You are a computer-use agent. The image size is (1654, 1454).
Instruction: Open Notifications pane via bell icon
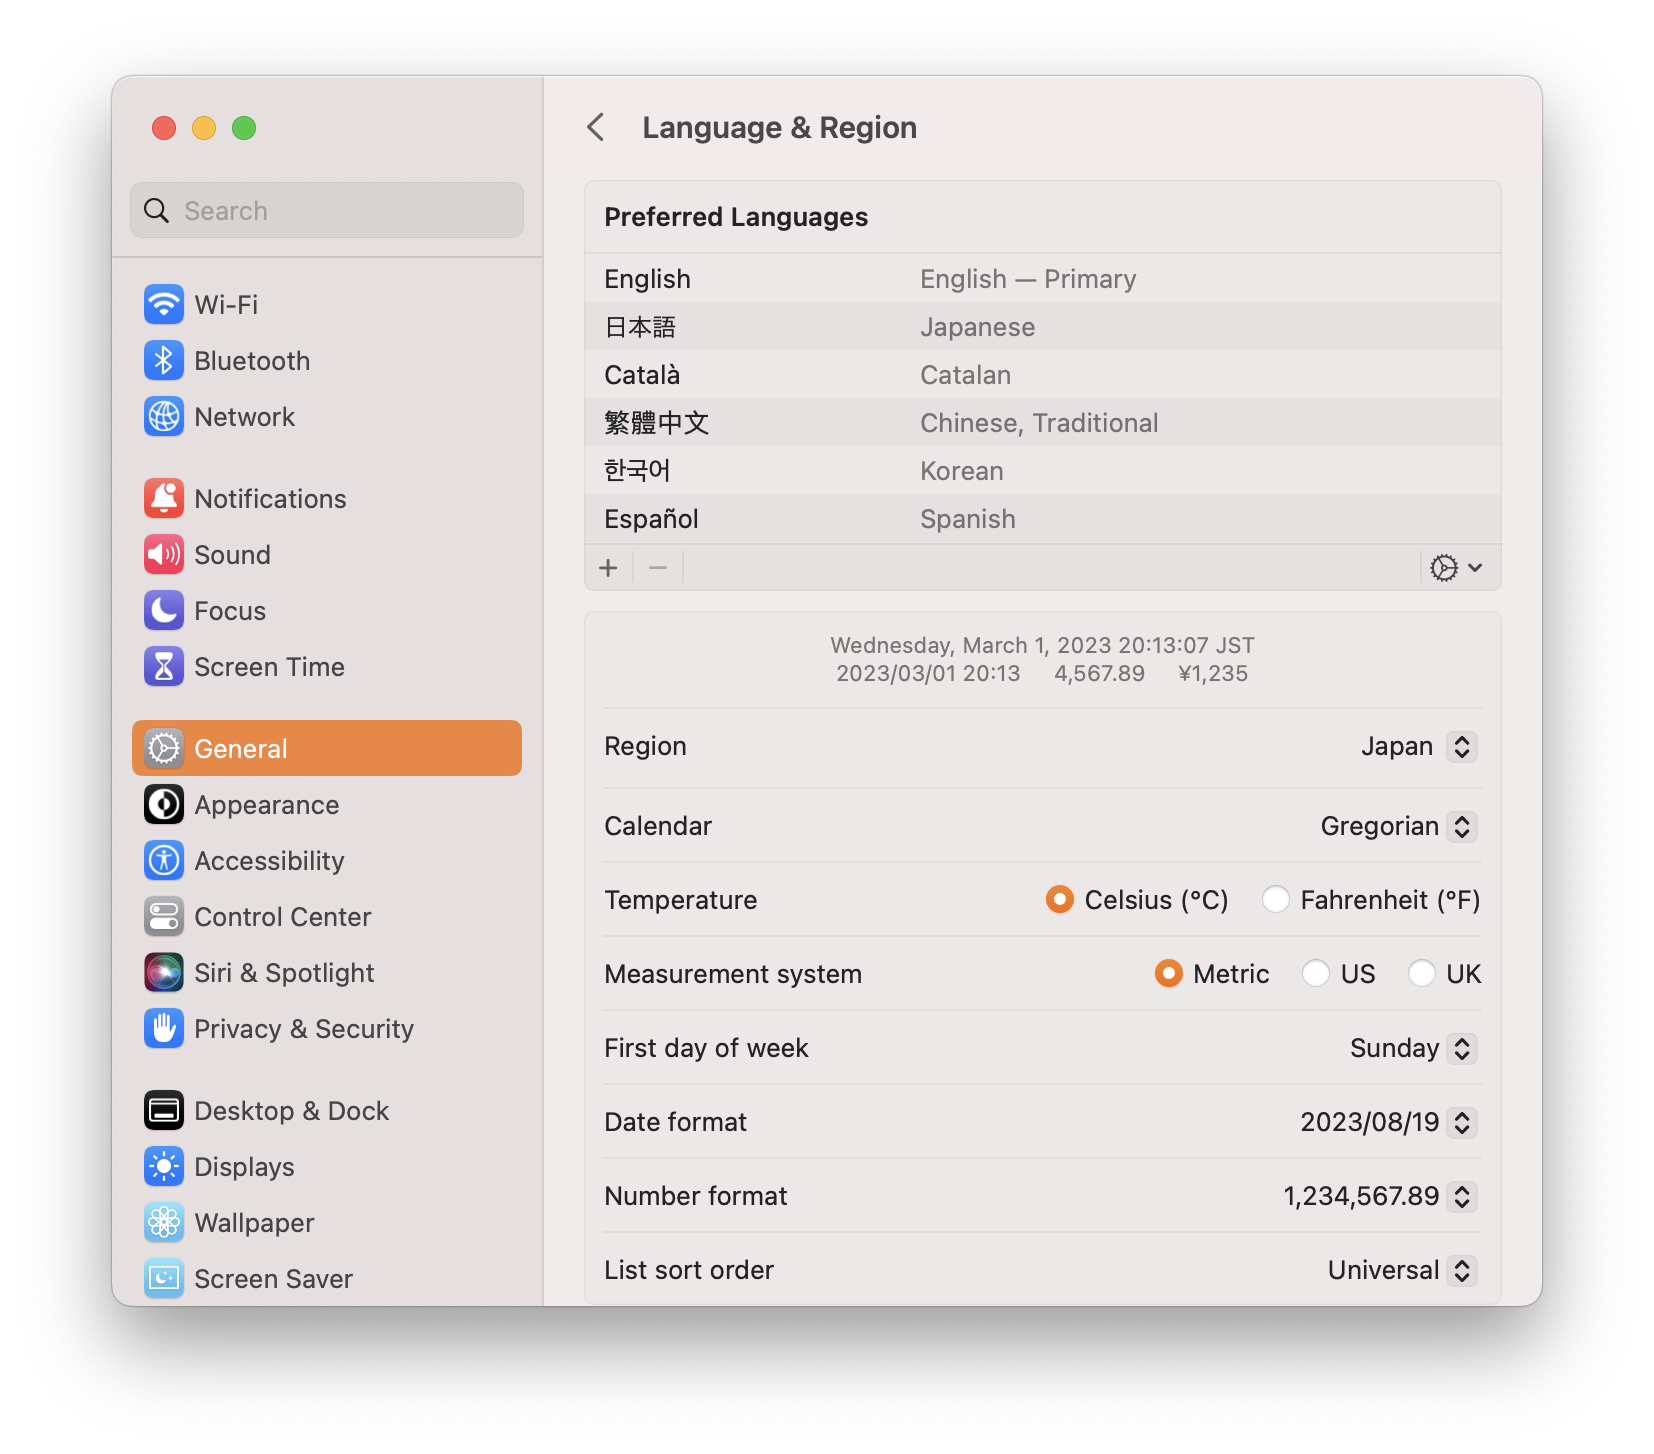click(x=164, y=499)
